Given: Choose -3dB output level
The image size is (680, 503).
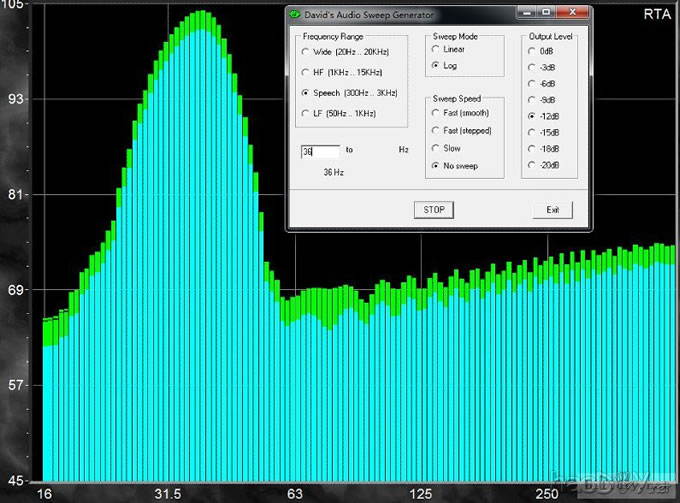Looking at the screenshot, I should 531,67.
